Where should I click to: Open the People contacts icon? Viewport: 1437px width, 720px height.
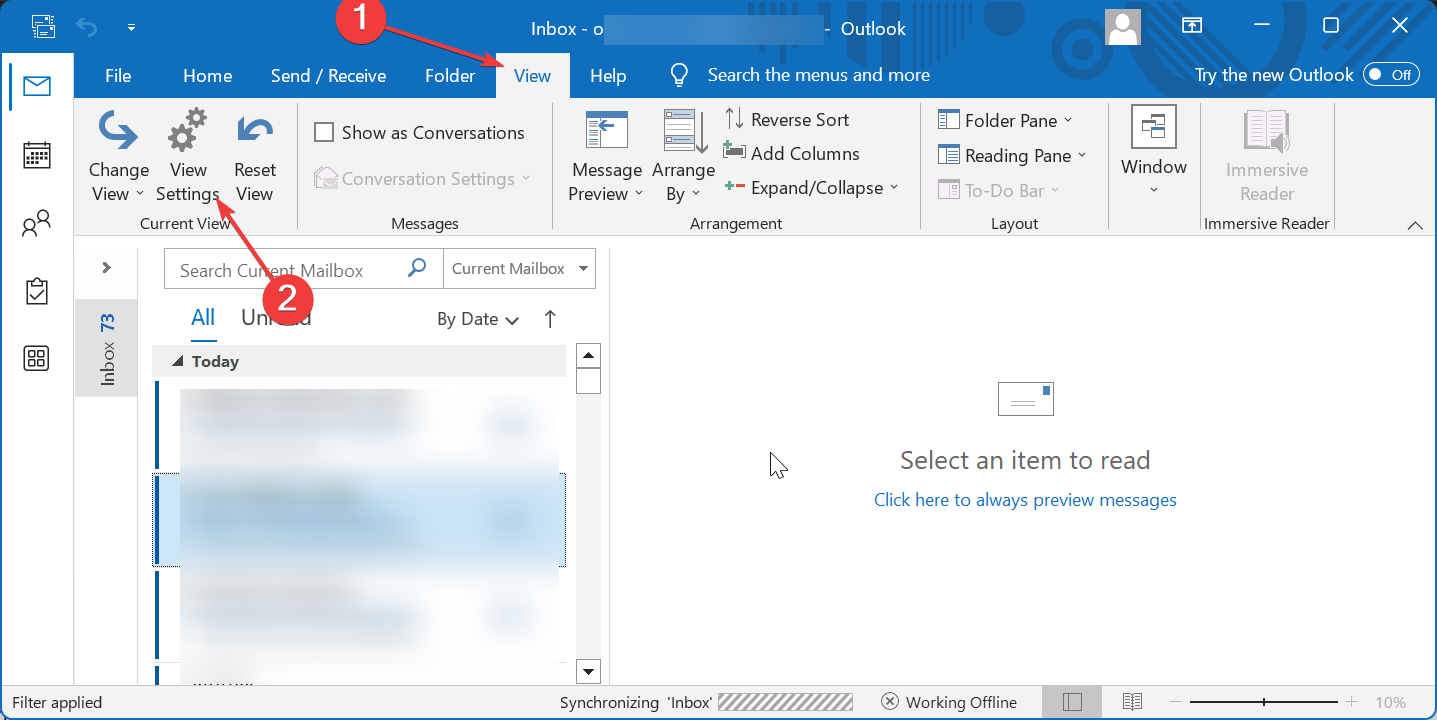click(37, 224)
